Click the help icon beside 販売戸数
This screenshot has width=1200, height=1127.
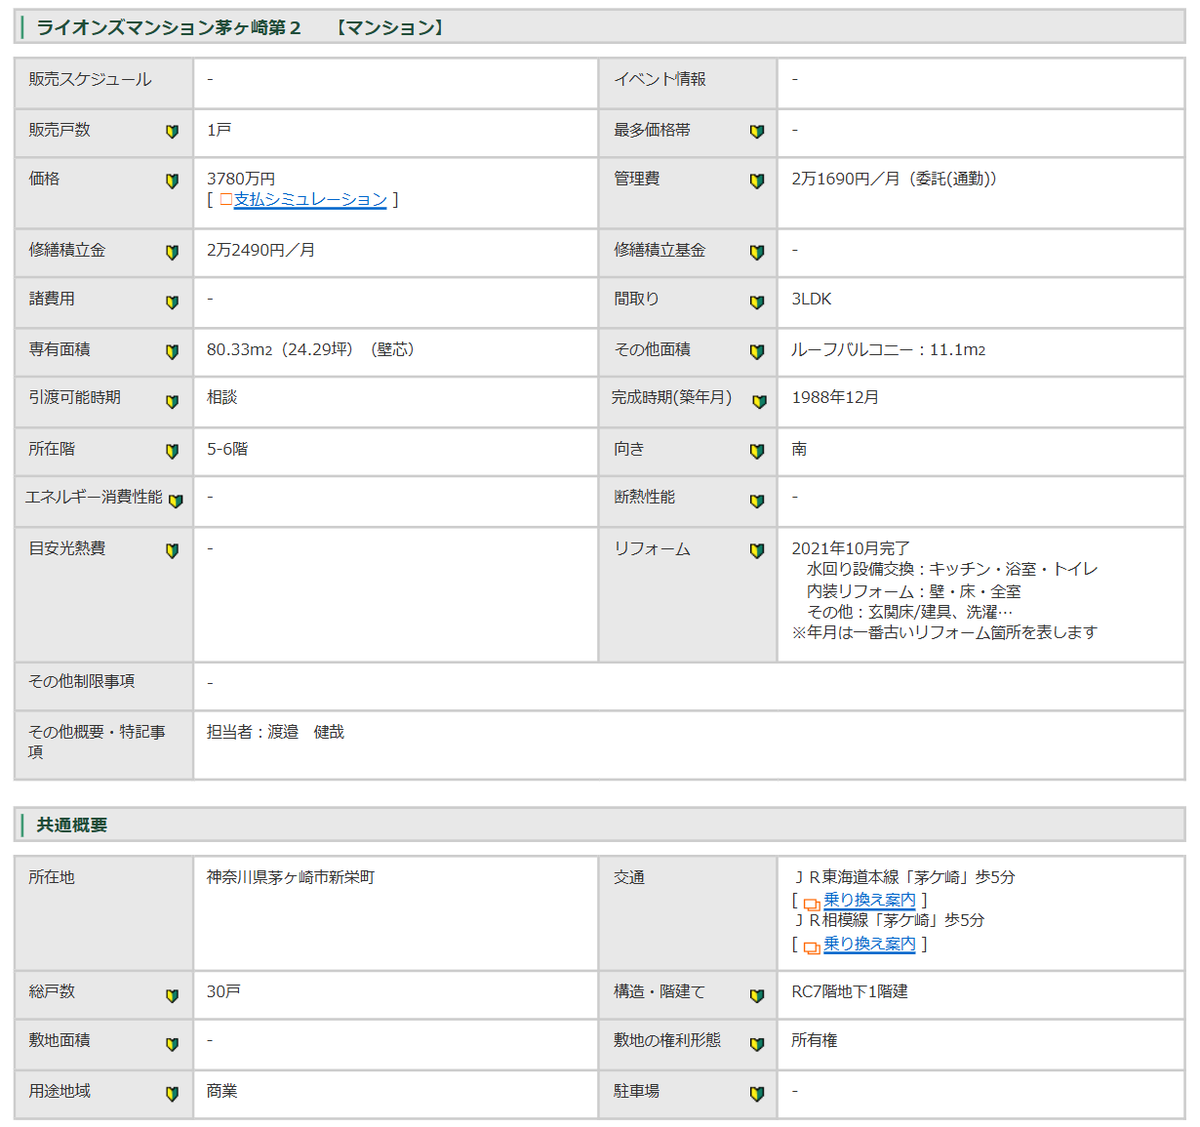tap(172, 132)
